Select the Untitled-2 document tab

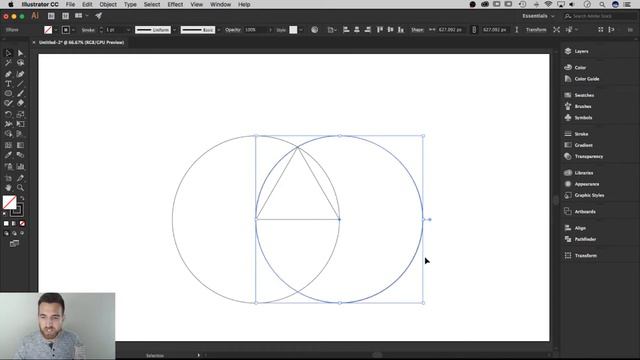pos(81,42)
